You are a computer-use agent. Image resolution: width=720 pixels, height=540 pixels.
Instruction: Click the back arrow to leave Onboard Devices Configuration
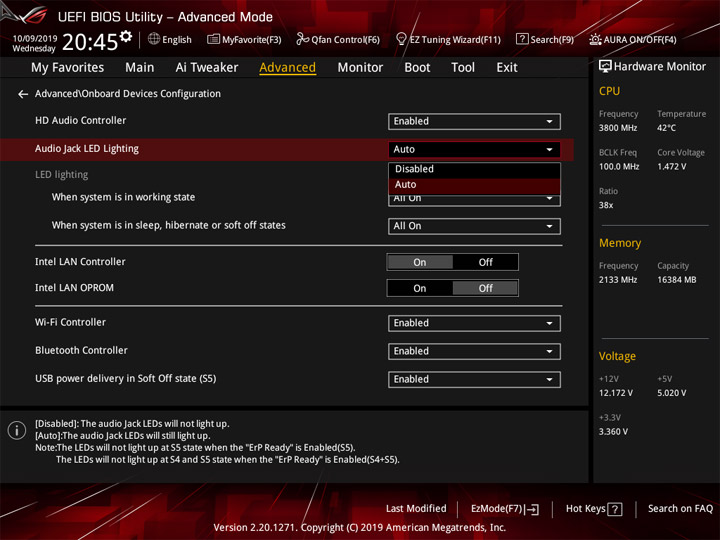pyautogui.click(x=23, y=94)
